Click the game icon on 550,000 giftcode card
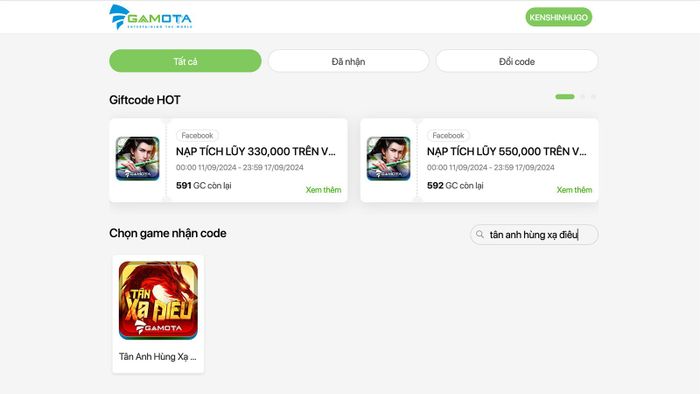The width and height of the screenshot is (700, 394). [x=388, y=158]
